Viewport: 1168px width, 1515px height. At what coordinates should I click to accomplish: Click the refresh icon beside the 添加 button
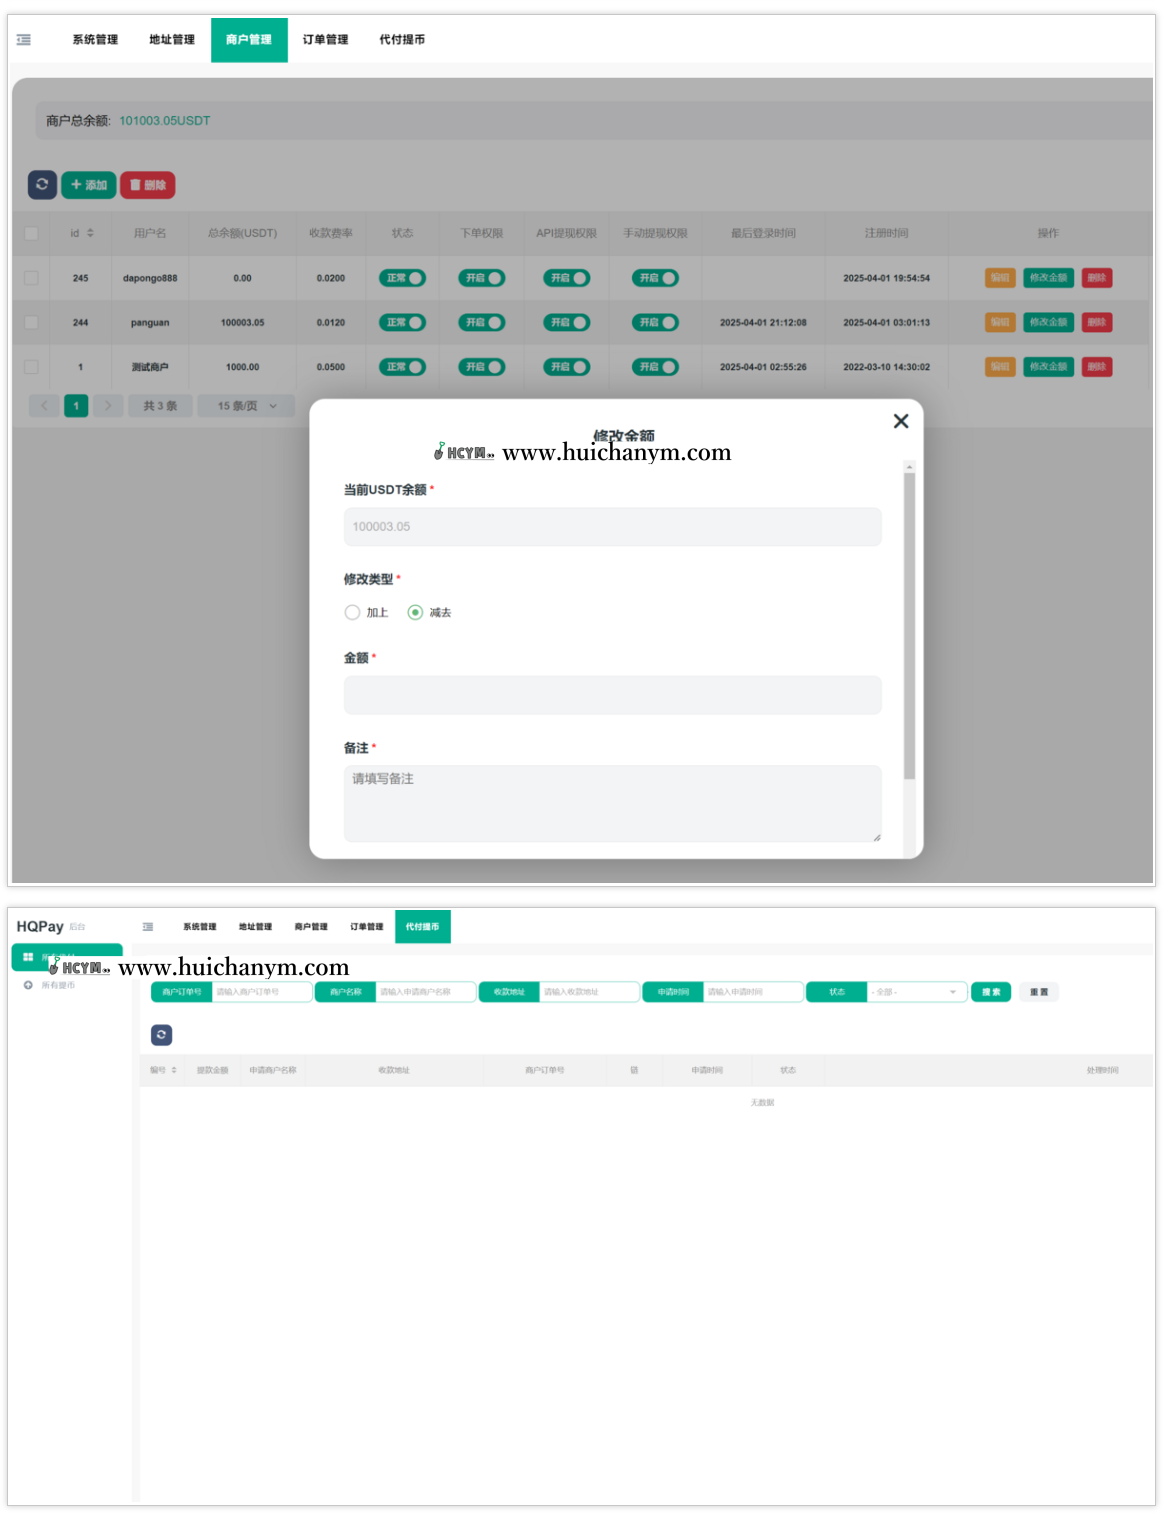[x=42, y=185]
